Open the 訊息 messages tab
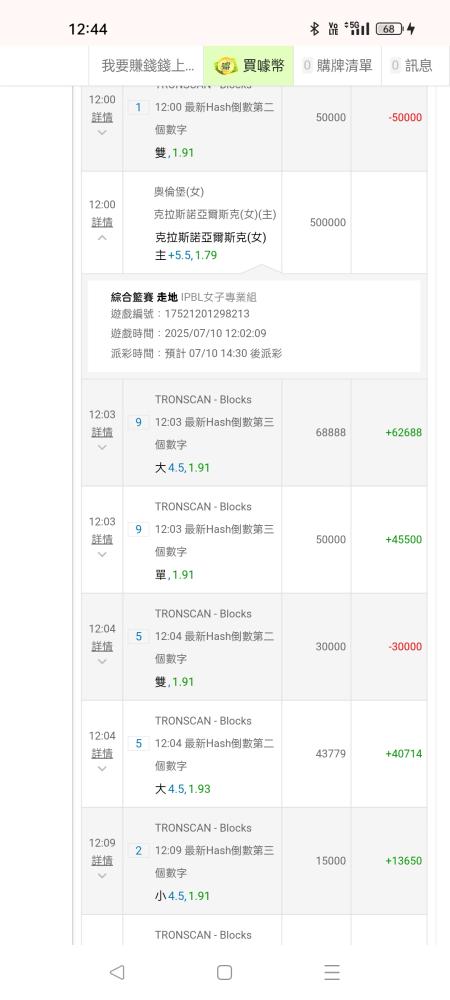This screenshot has width=450, height=1000. pos(412,65)
